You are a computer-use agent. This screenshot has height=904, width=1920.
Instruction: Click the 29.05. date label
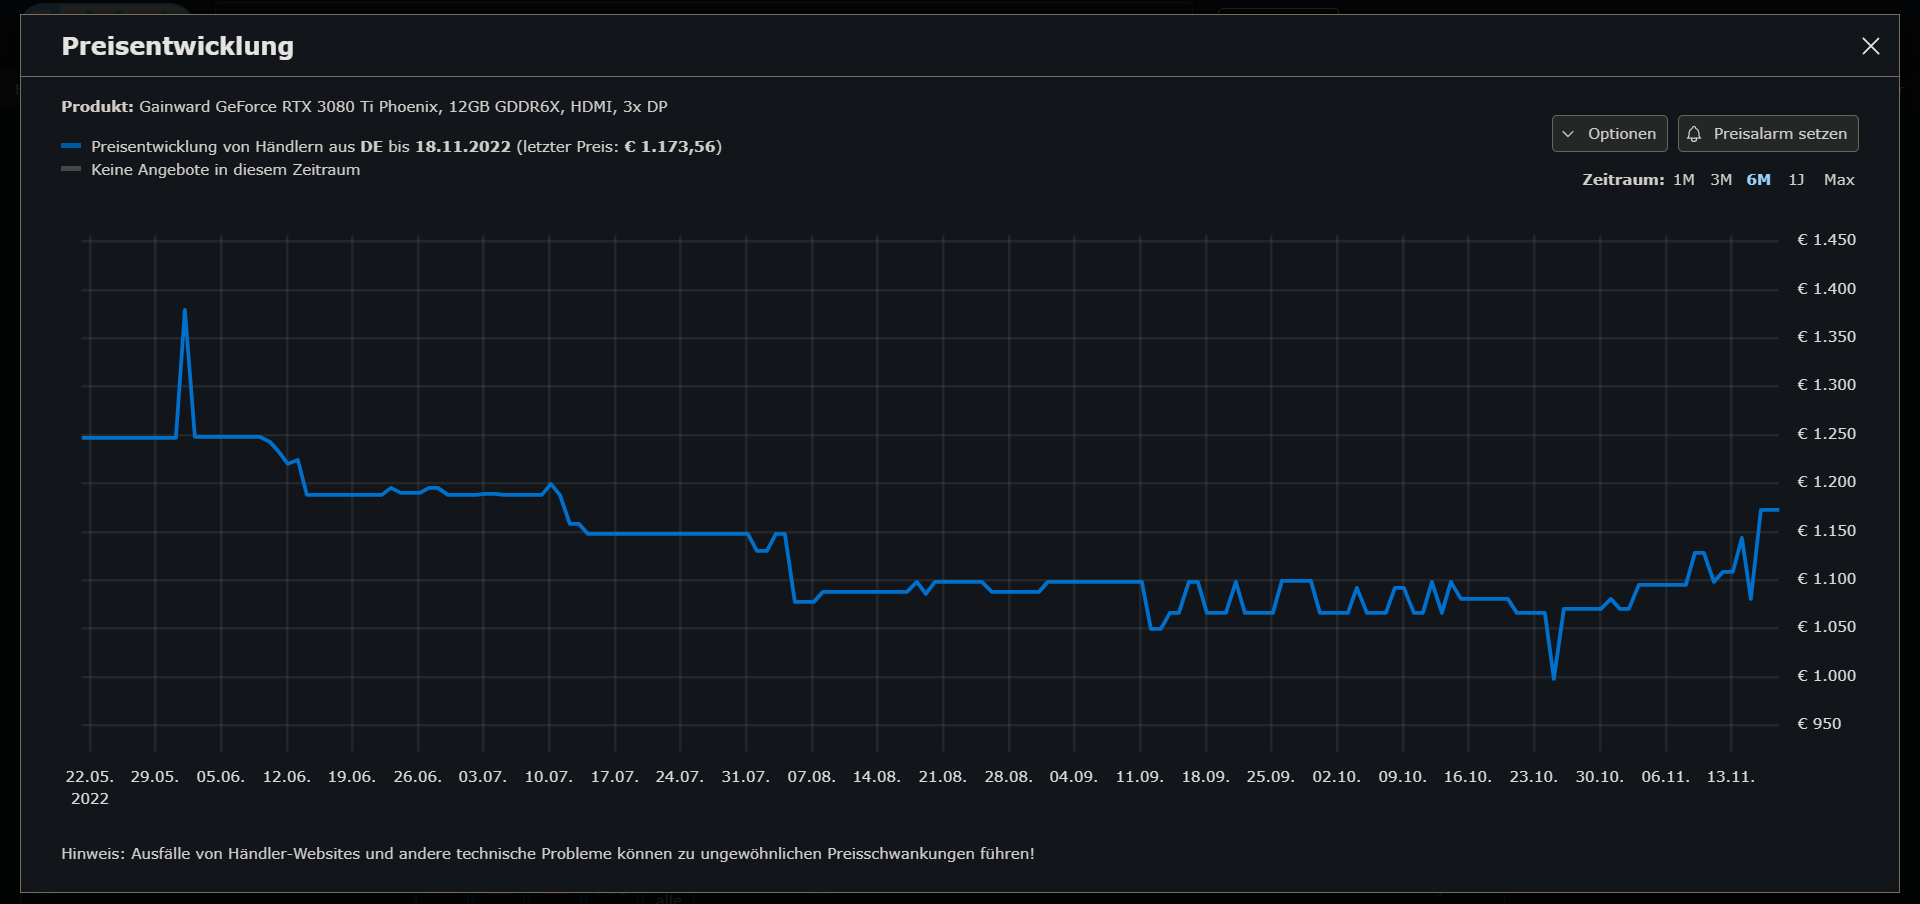pos(155,777)
